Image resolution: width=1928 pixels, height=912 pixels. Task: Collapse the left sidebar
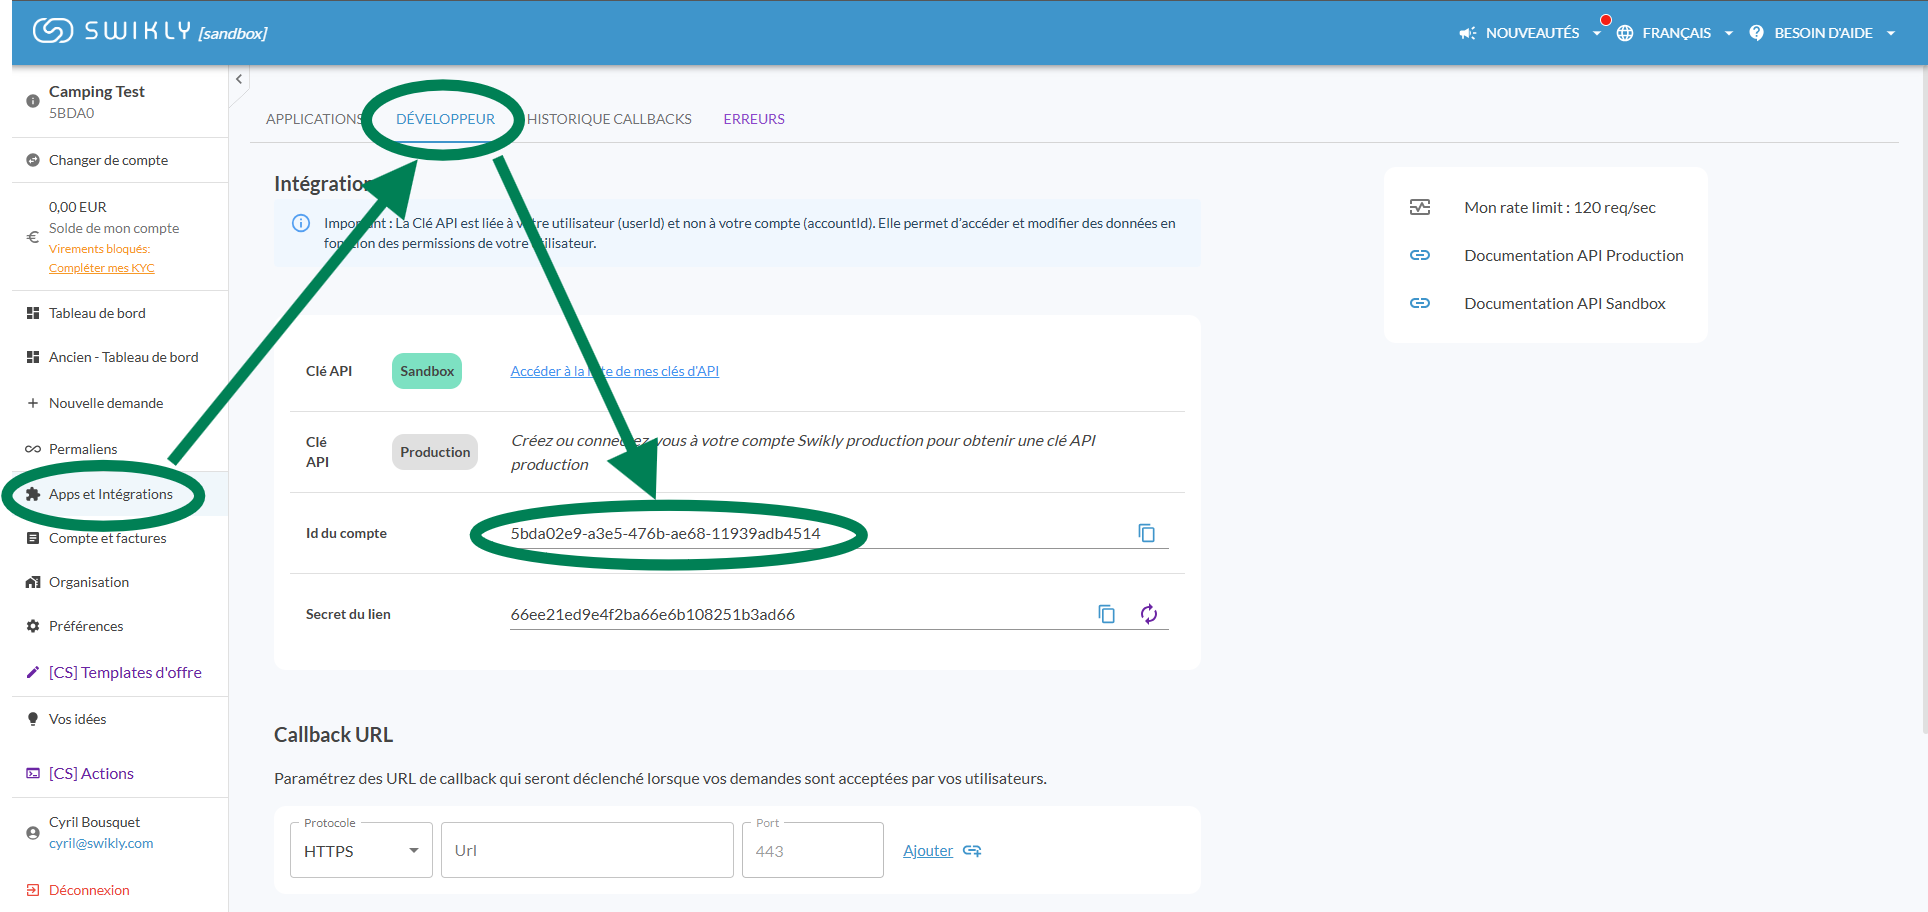239,79
